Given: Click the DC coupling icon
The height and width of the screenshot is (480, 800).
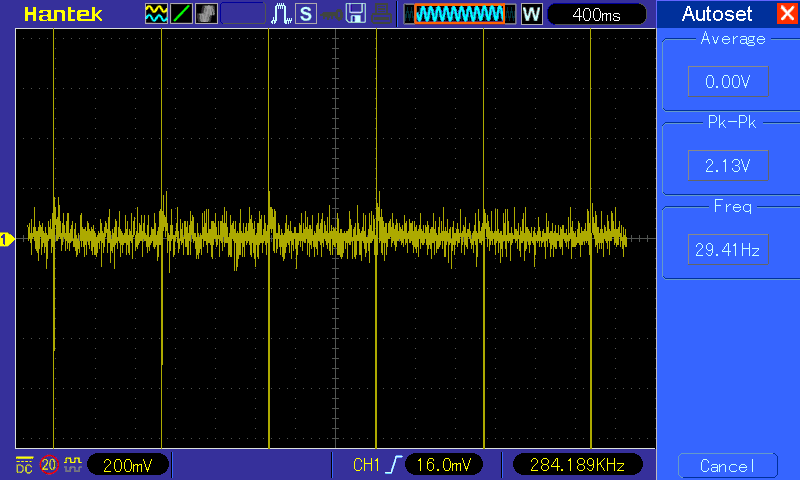Looking at the screenshot, I should pyautogui.click(x=24, y=465).
